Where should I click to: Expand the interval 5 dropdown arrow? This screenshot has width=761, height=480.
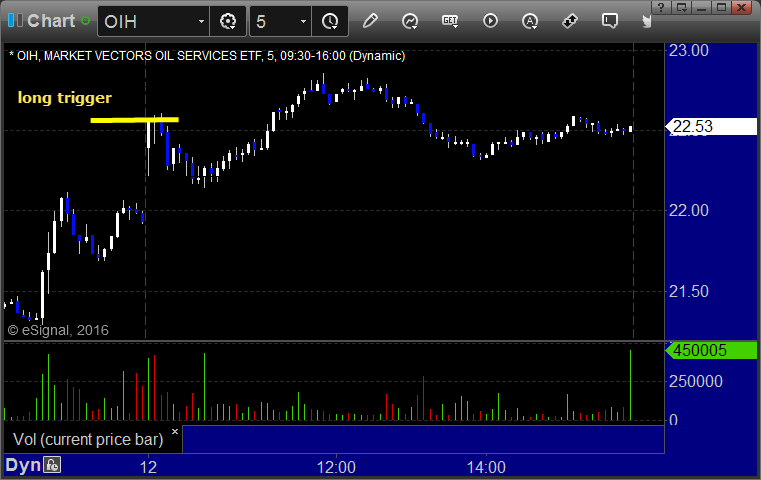pyautogui.click(x=303, y=21)
